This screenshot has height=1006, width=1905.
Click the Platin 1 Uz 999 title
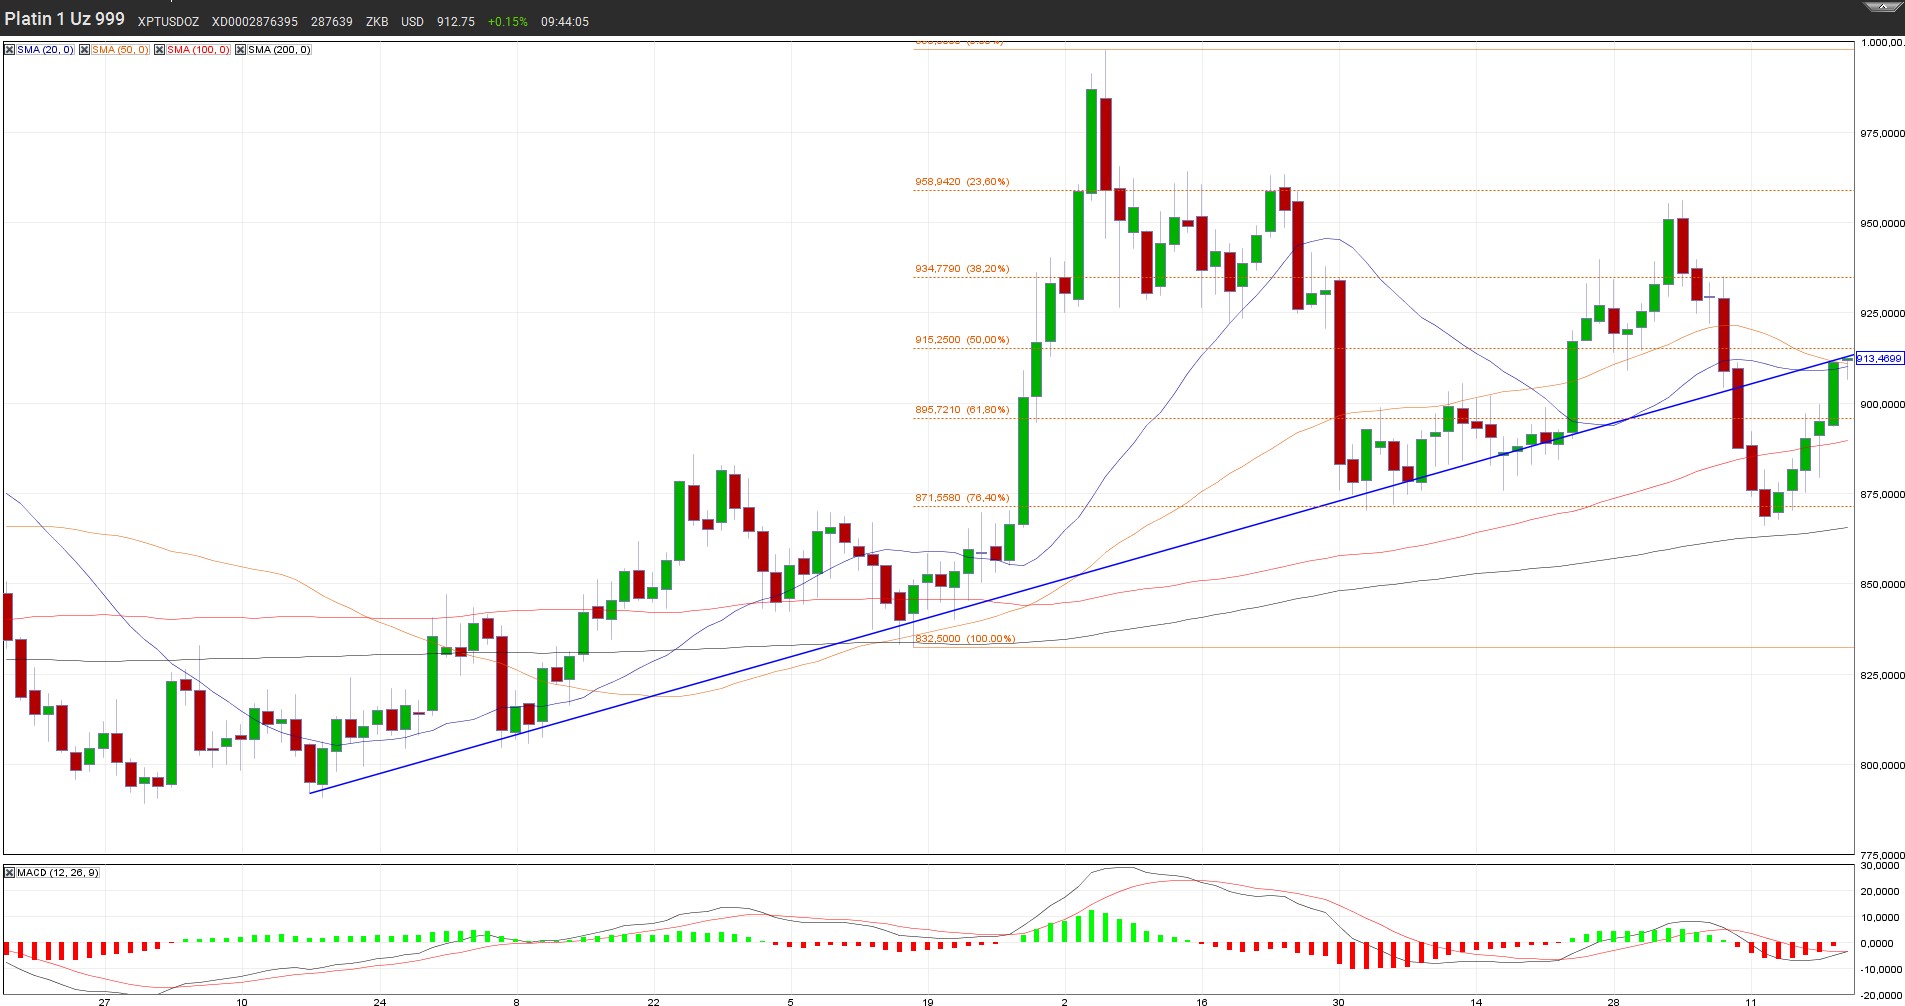point(65,19)
